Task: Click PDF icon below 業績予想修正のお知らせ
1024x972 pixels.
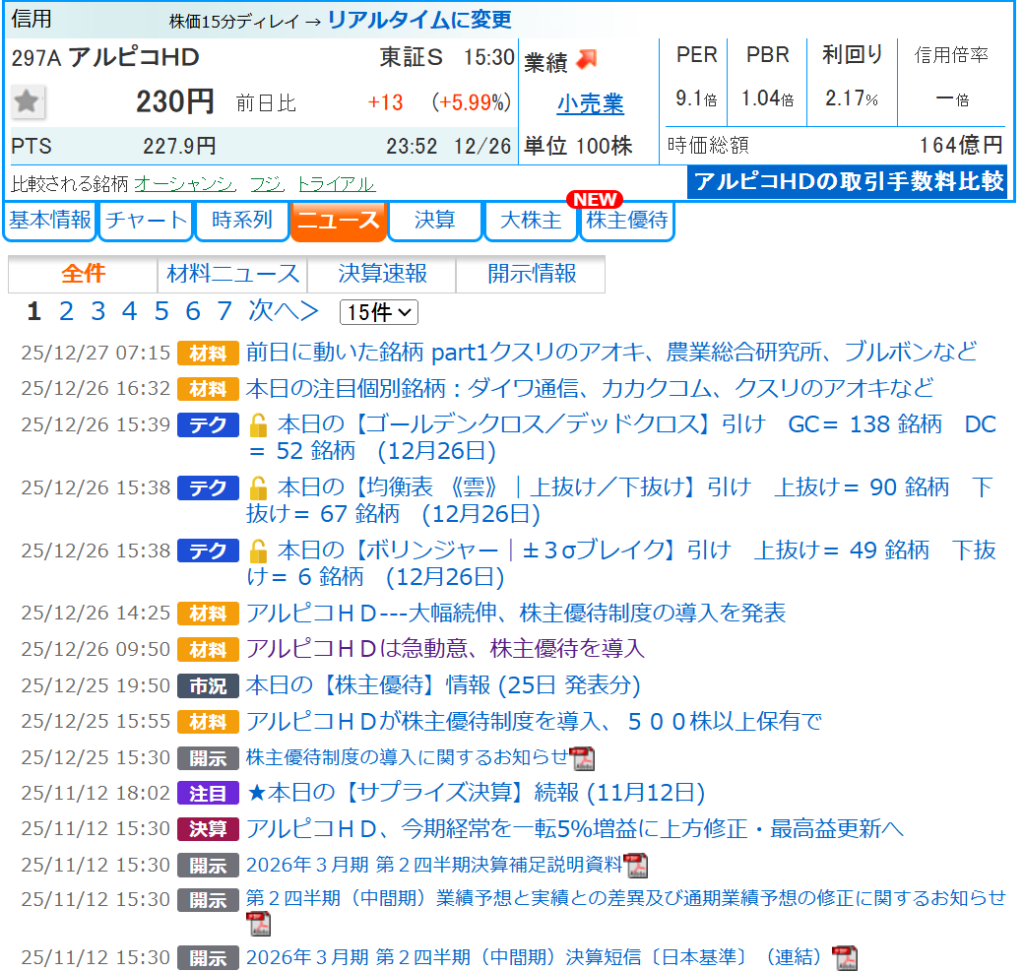Action: click(259, 923)
